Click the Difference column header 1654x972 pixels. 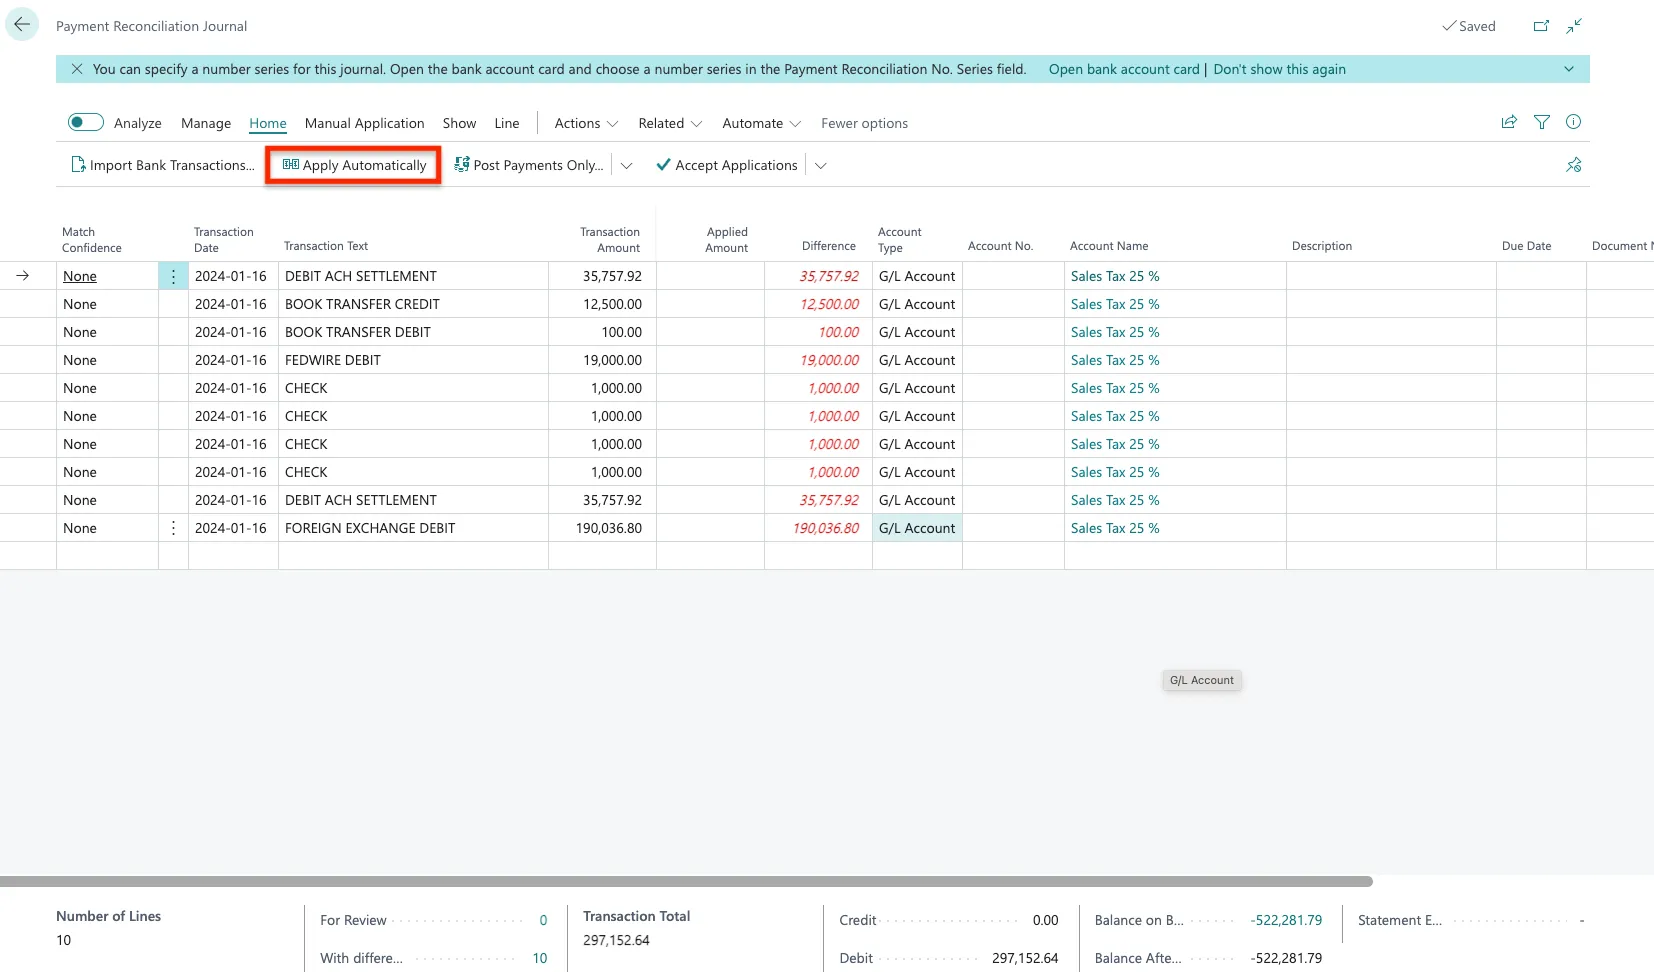pyautogui.click(x=829, y=246)
